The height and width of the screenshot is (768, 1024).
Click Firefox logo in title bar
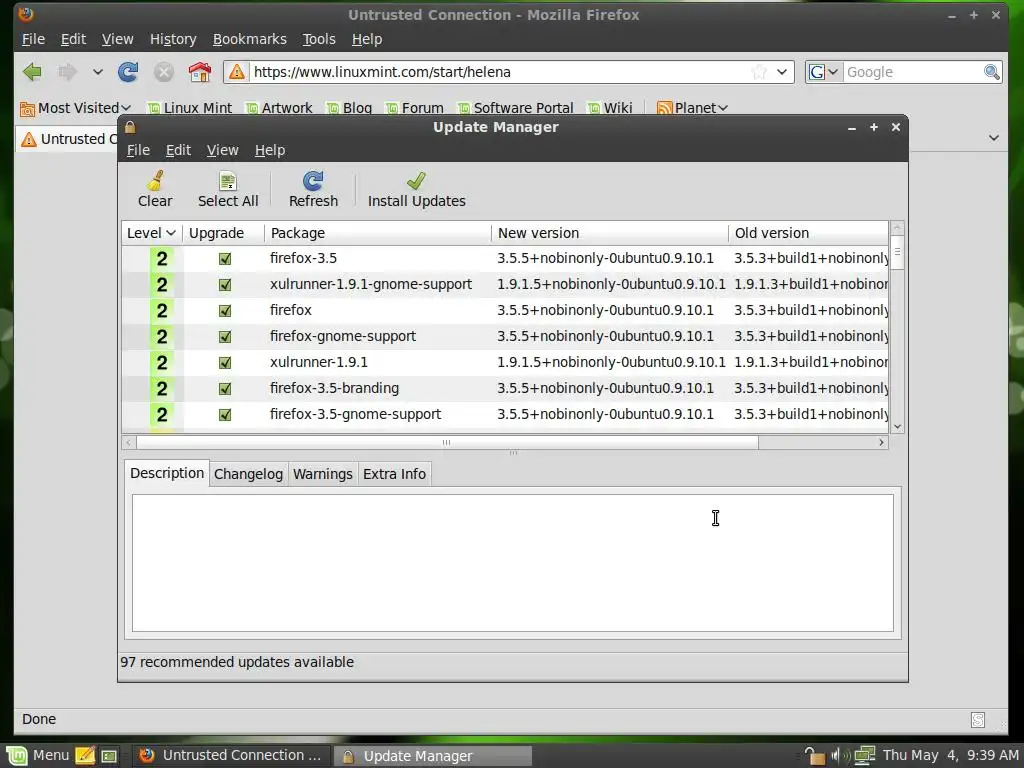(x=26, y=14)
